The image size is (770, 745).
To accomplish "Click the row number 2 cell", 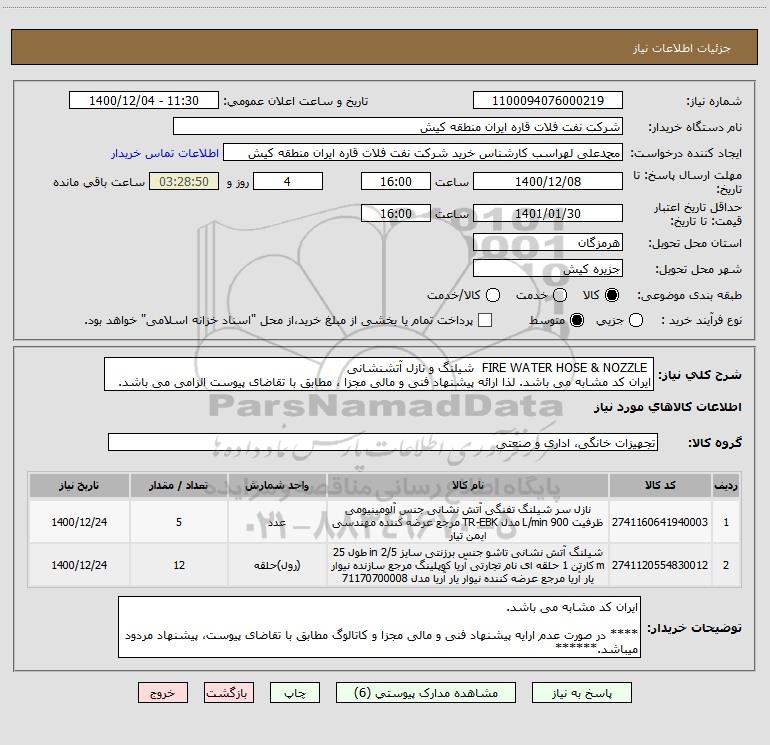I will coord(726,565).
